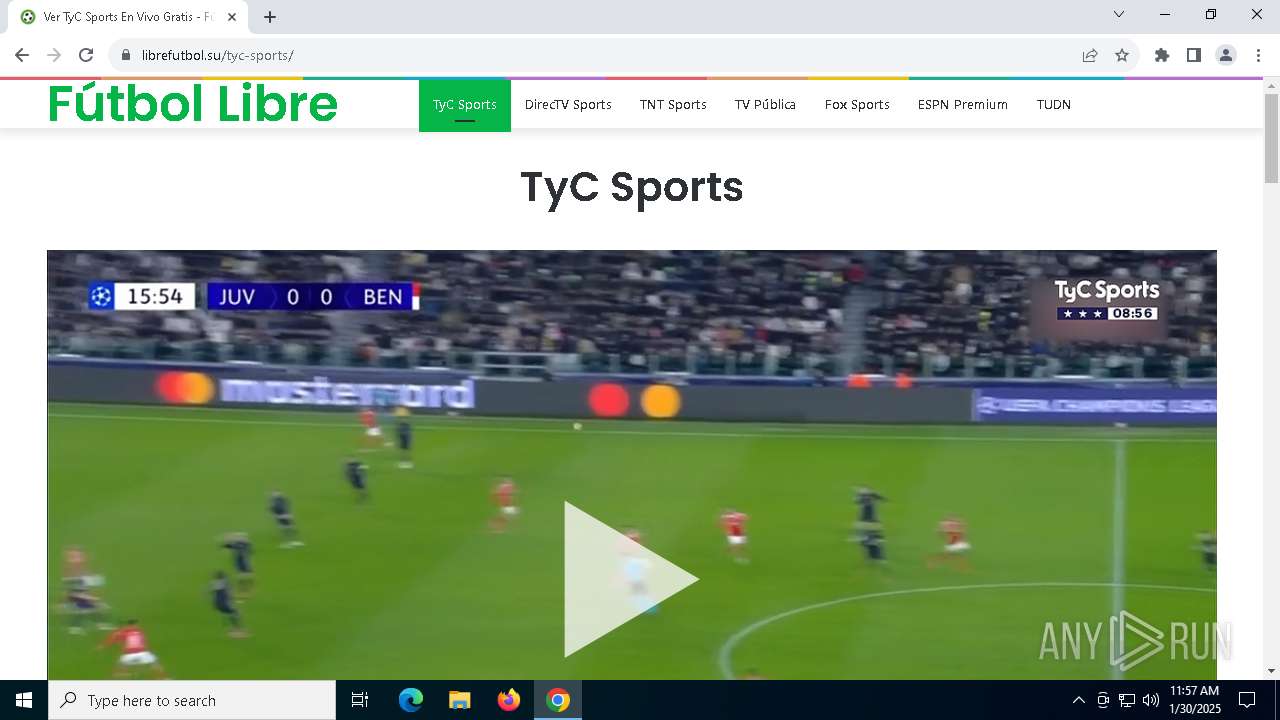Open File Explorer from taskbar
Viewport: 1280px width, 720px height.
tap(460, 700)
